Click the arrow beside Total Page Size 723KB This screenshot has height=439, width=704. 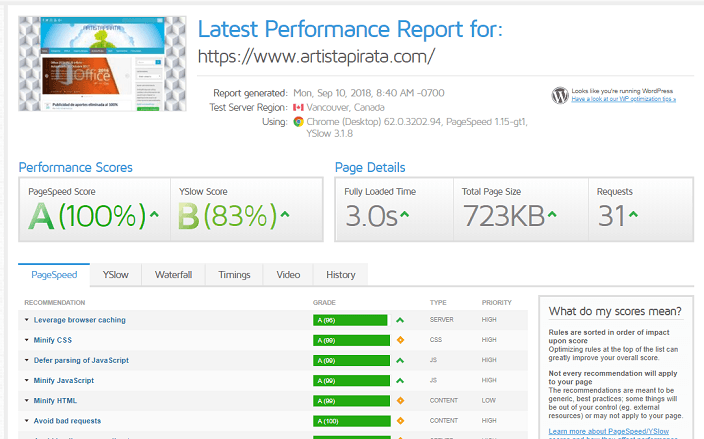click(x=552, y=215)
